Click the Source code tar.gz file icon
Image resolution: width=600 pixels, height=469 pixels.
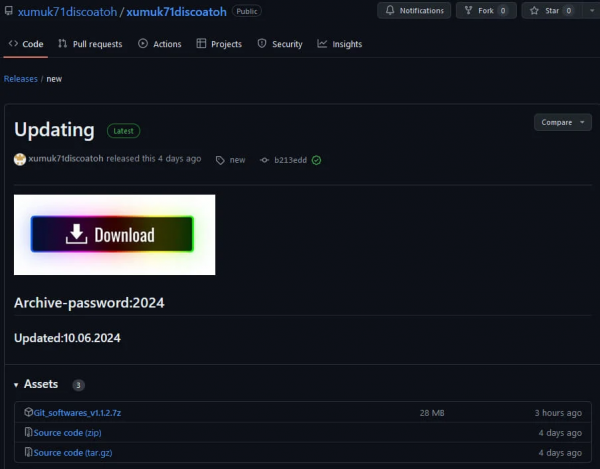29,452
